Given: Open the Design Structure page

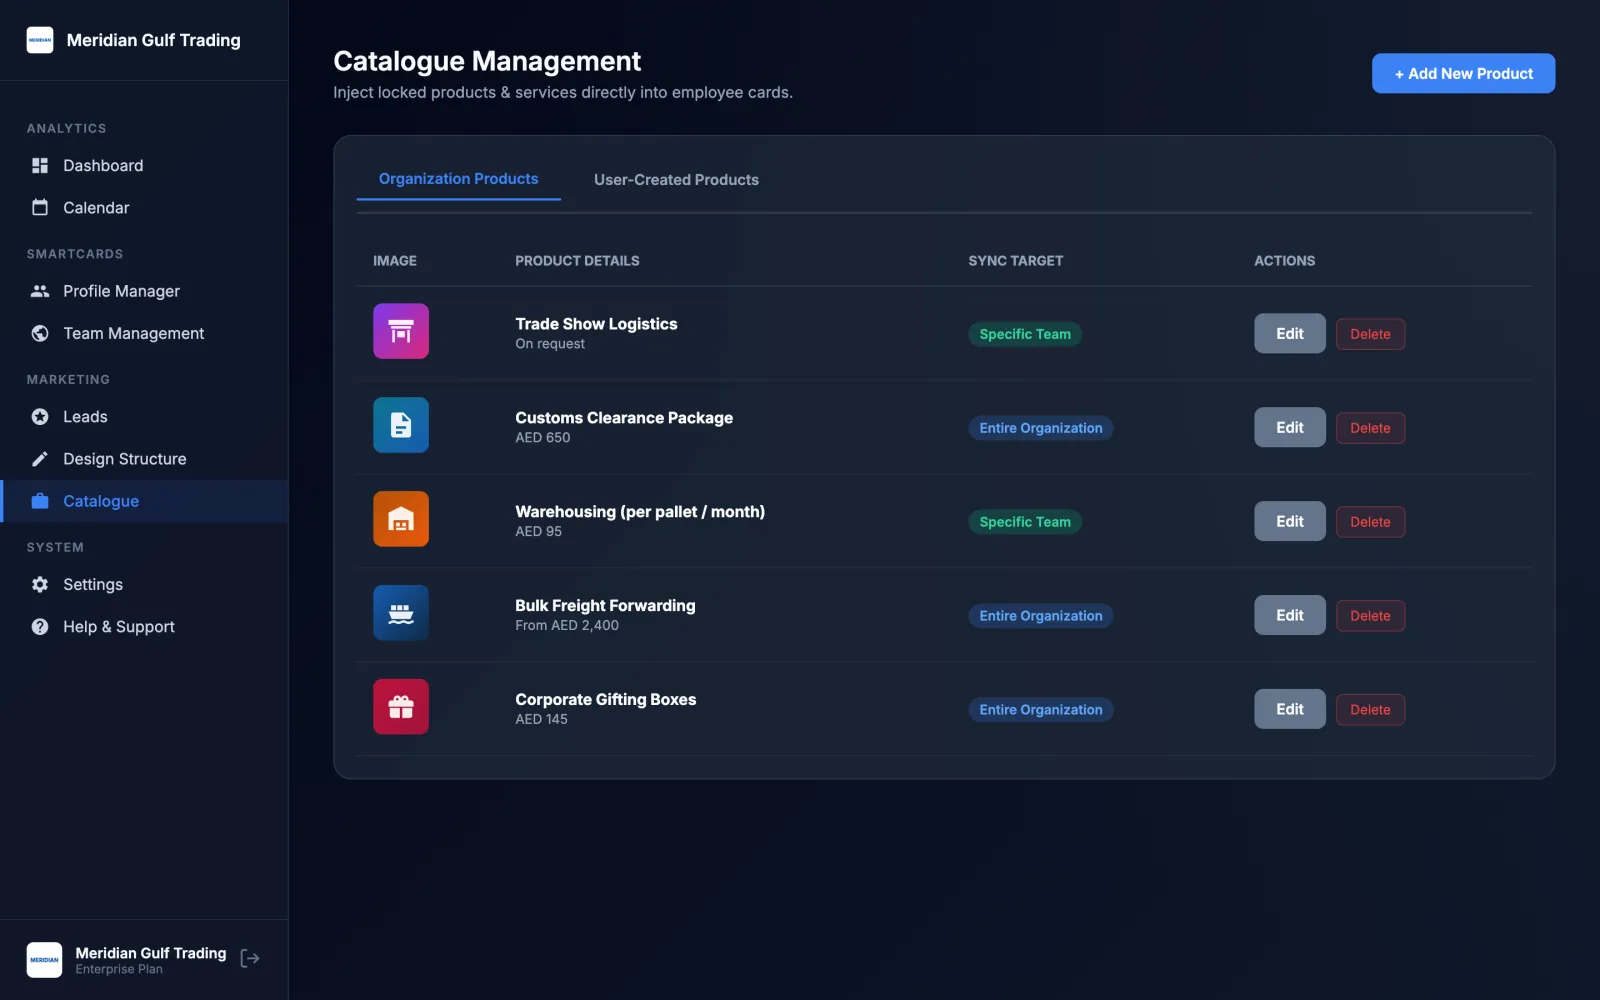Looking at the screenshot, I should coord(144,459).
